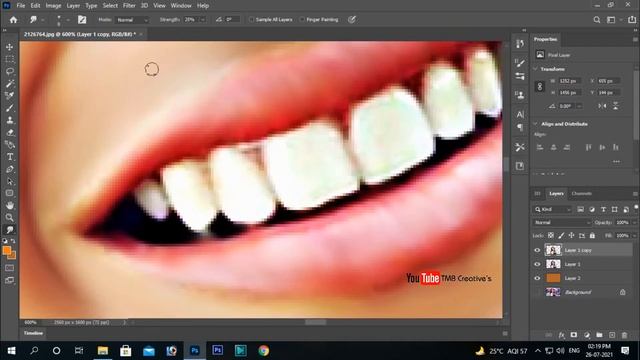Image resolution: width=640 pixels, height=360 pixels.
Task: Select the Lasso tool
Action: tap(9, 72)
